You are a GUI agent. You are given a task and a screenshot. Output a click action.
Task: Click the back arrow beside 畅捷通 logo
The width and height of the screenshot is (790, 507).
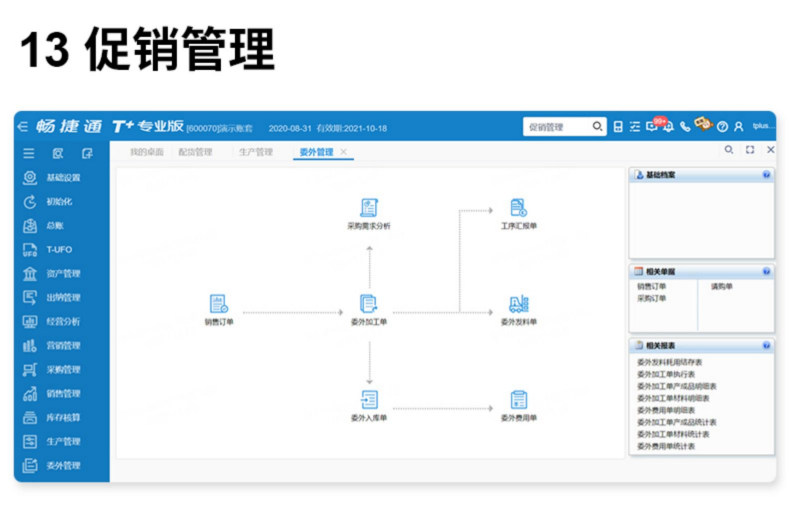pyautogui.click(x=23, y=126)
